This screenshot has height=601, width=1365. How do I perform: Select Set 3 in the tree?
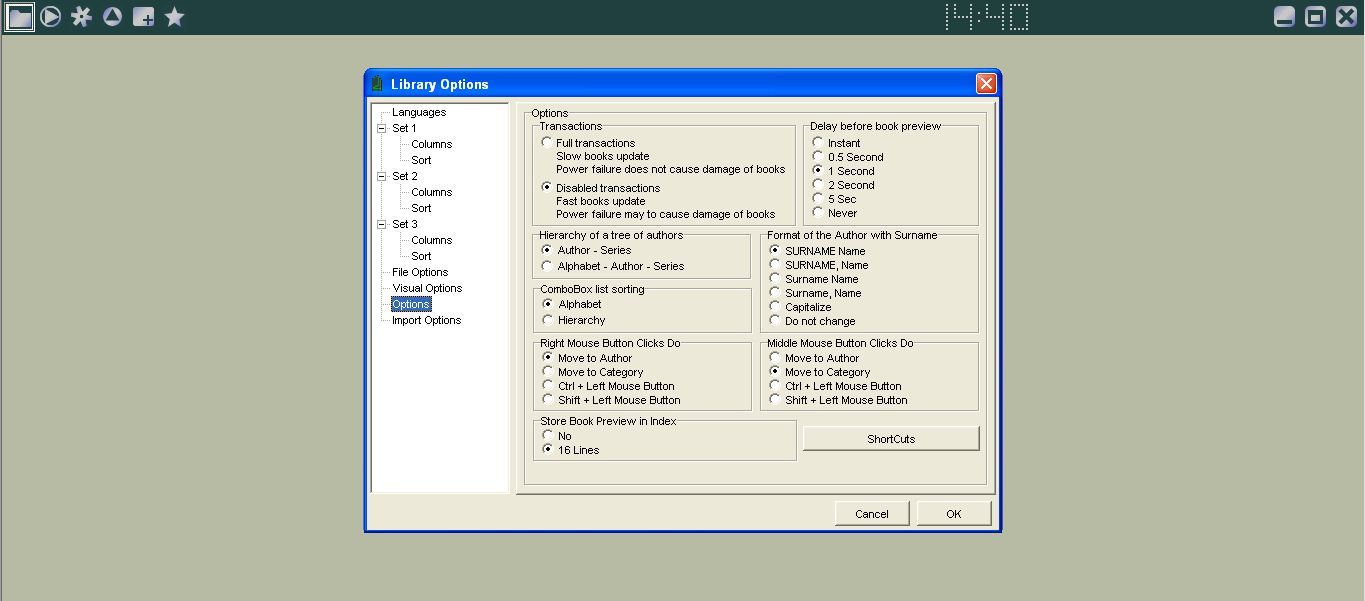click(405, 224)
